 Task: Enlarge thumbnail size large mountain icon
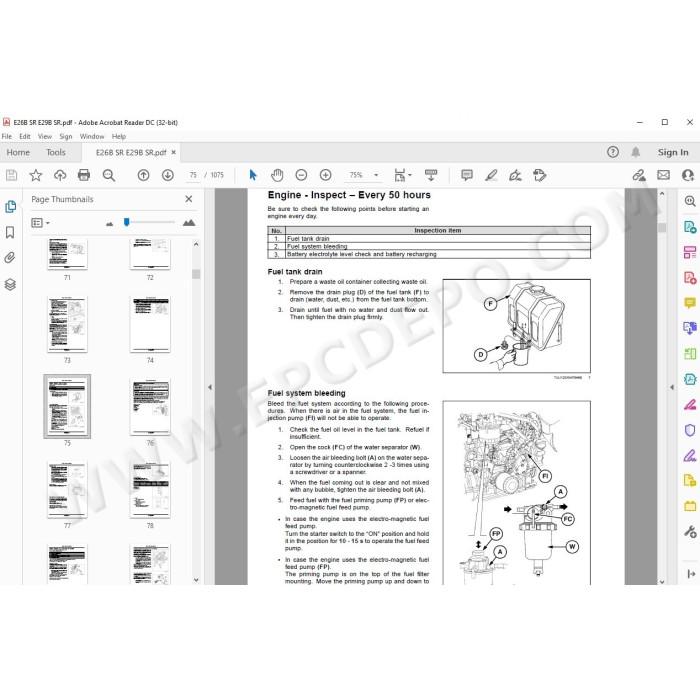tap(189, 222)
